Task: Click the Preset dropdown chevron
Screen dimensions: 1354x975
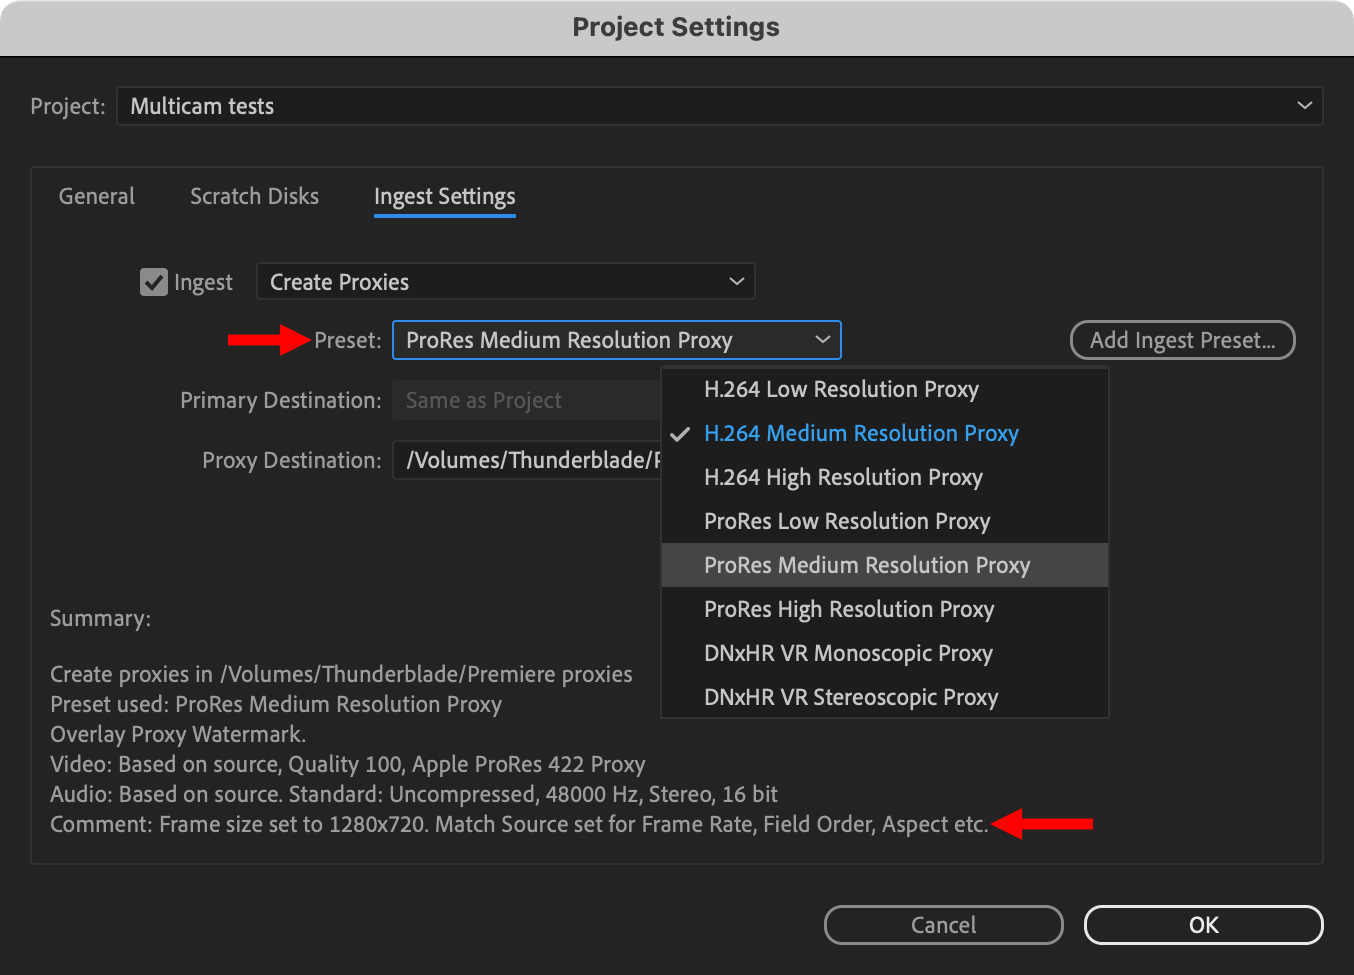Action: click(x=823, y=340)
